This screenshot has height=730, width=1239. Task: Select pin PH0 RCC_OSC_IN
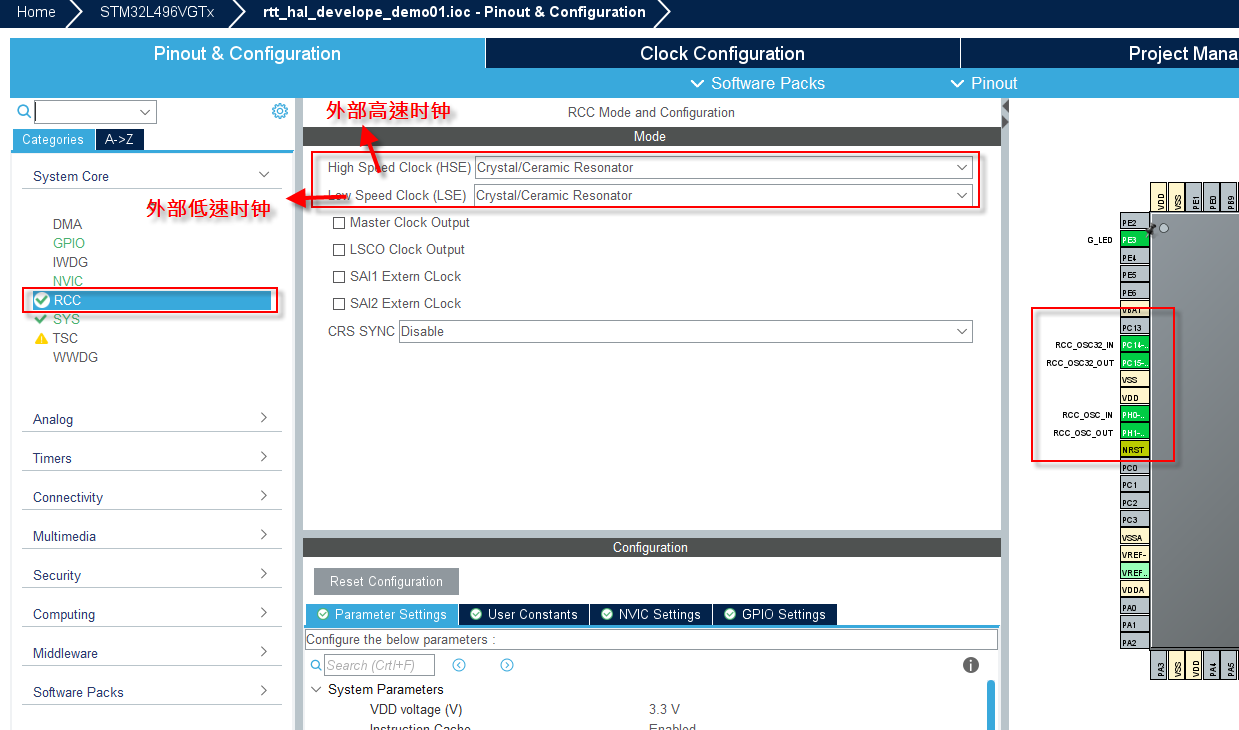tap(1134, 415)
